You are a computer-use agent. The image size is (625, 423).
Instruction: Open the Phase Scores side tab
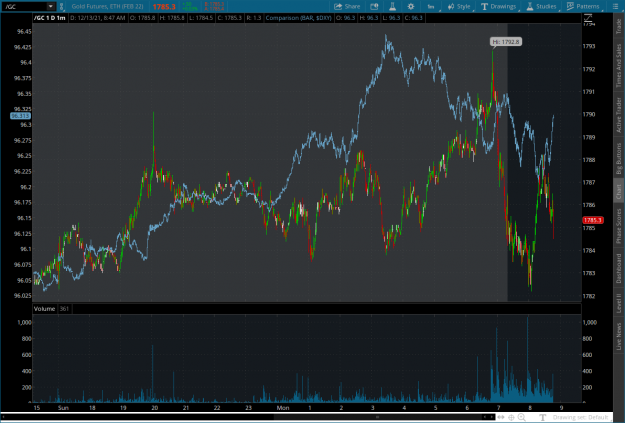[619, 226]
